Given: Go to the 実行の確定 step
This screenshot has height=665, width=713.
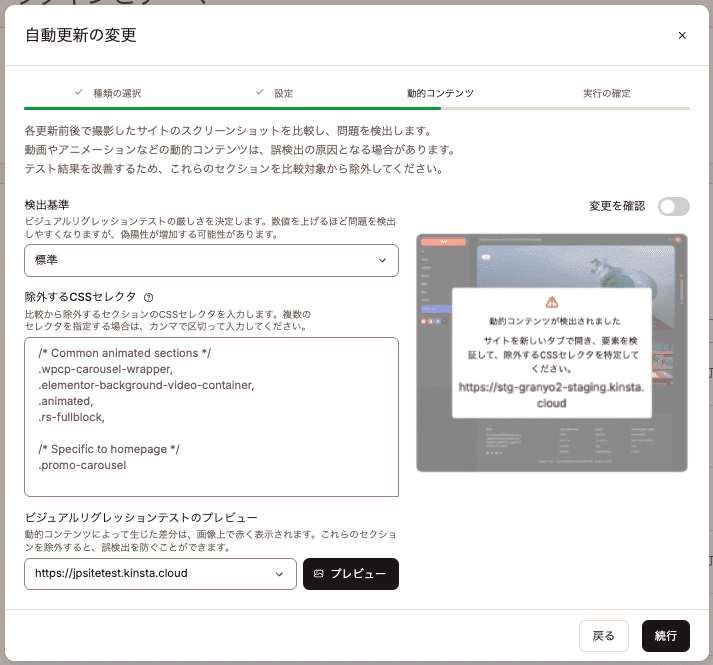Looking at the screenshot, I should pos(607,93).
